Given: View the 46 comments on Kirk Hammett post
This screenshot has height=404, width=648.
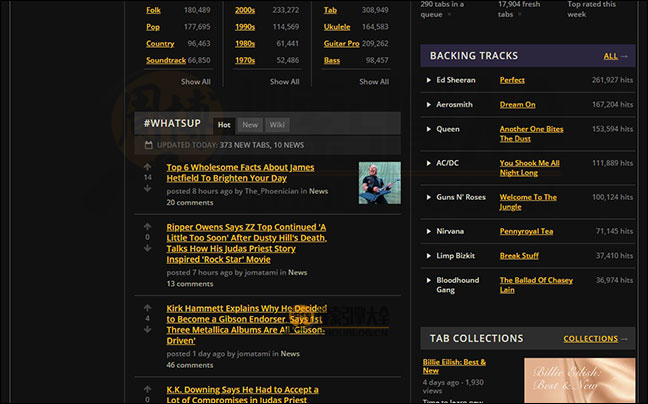Looking at the screenshot, I should point(190,365).
